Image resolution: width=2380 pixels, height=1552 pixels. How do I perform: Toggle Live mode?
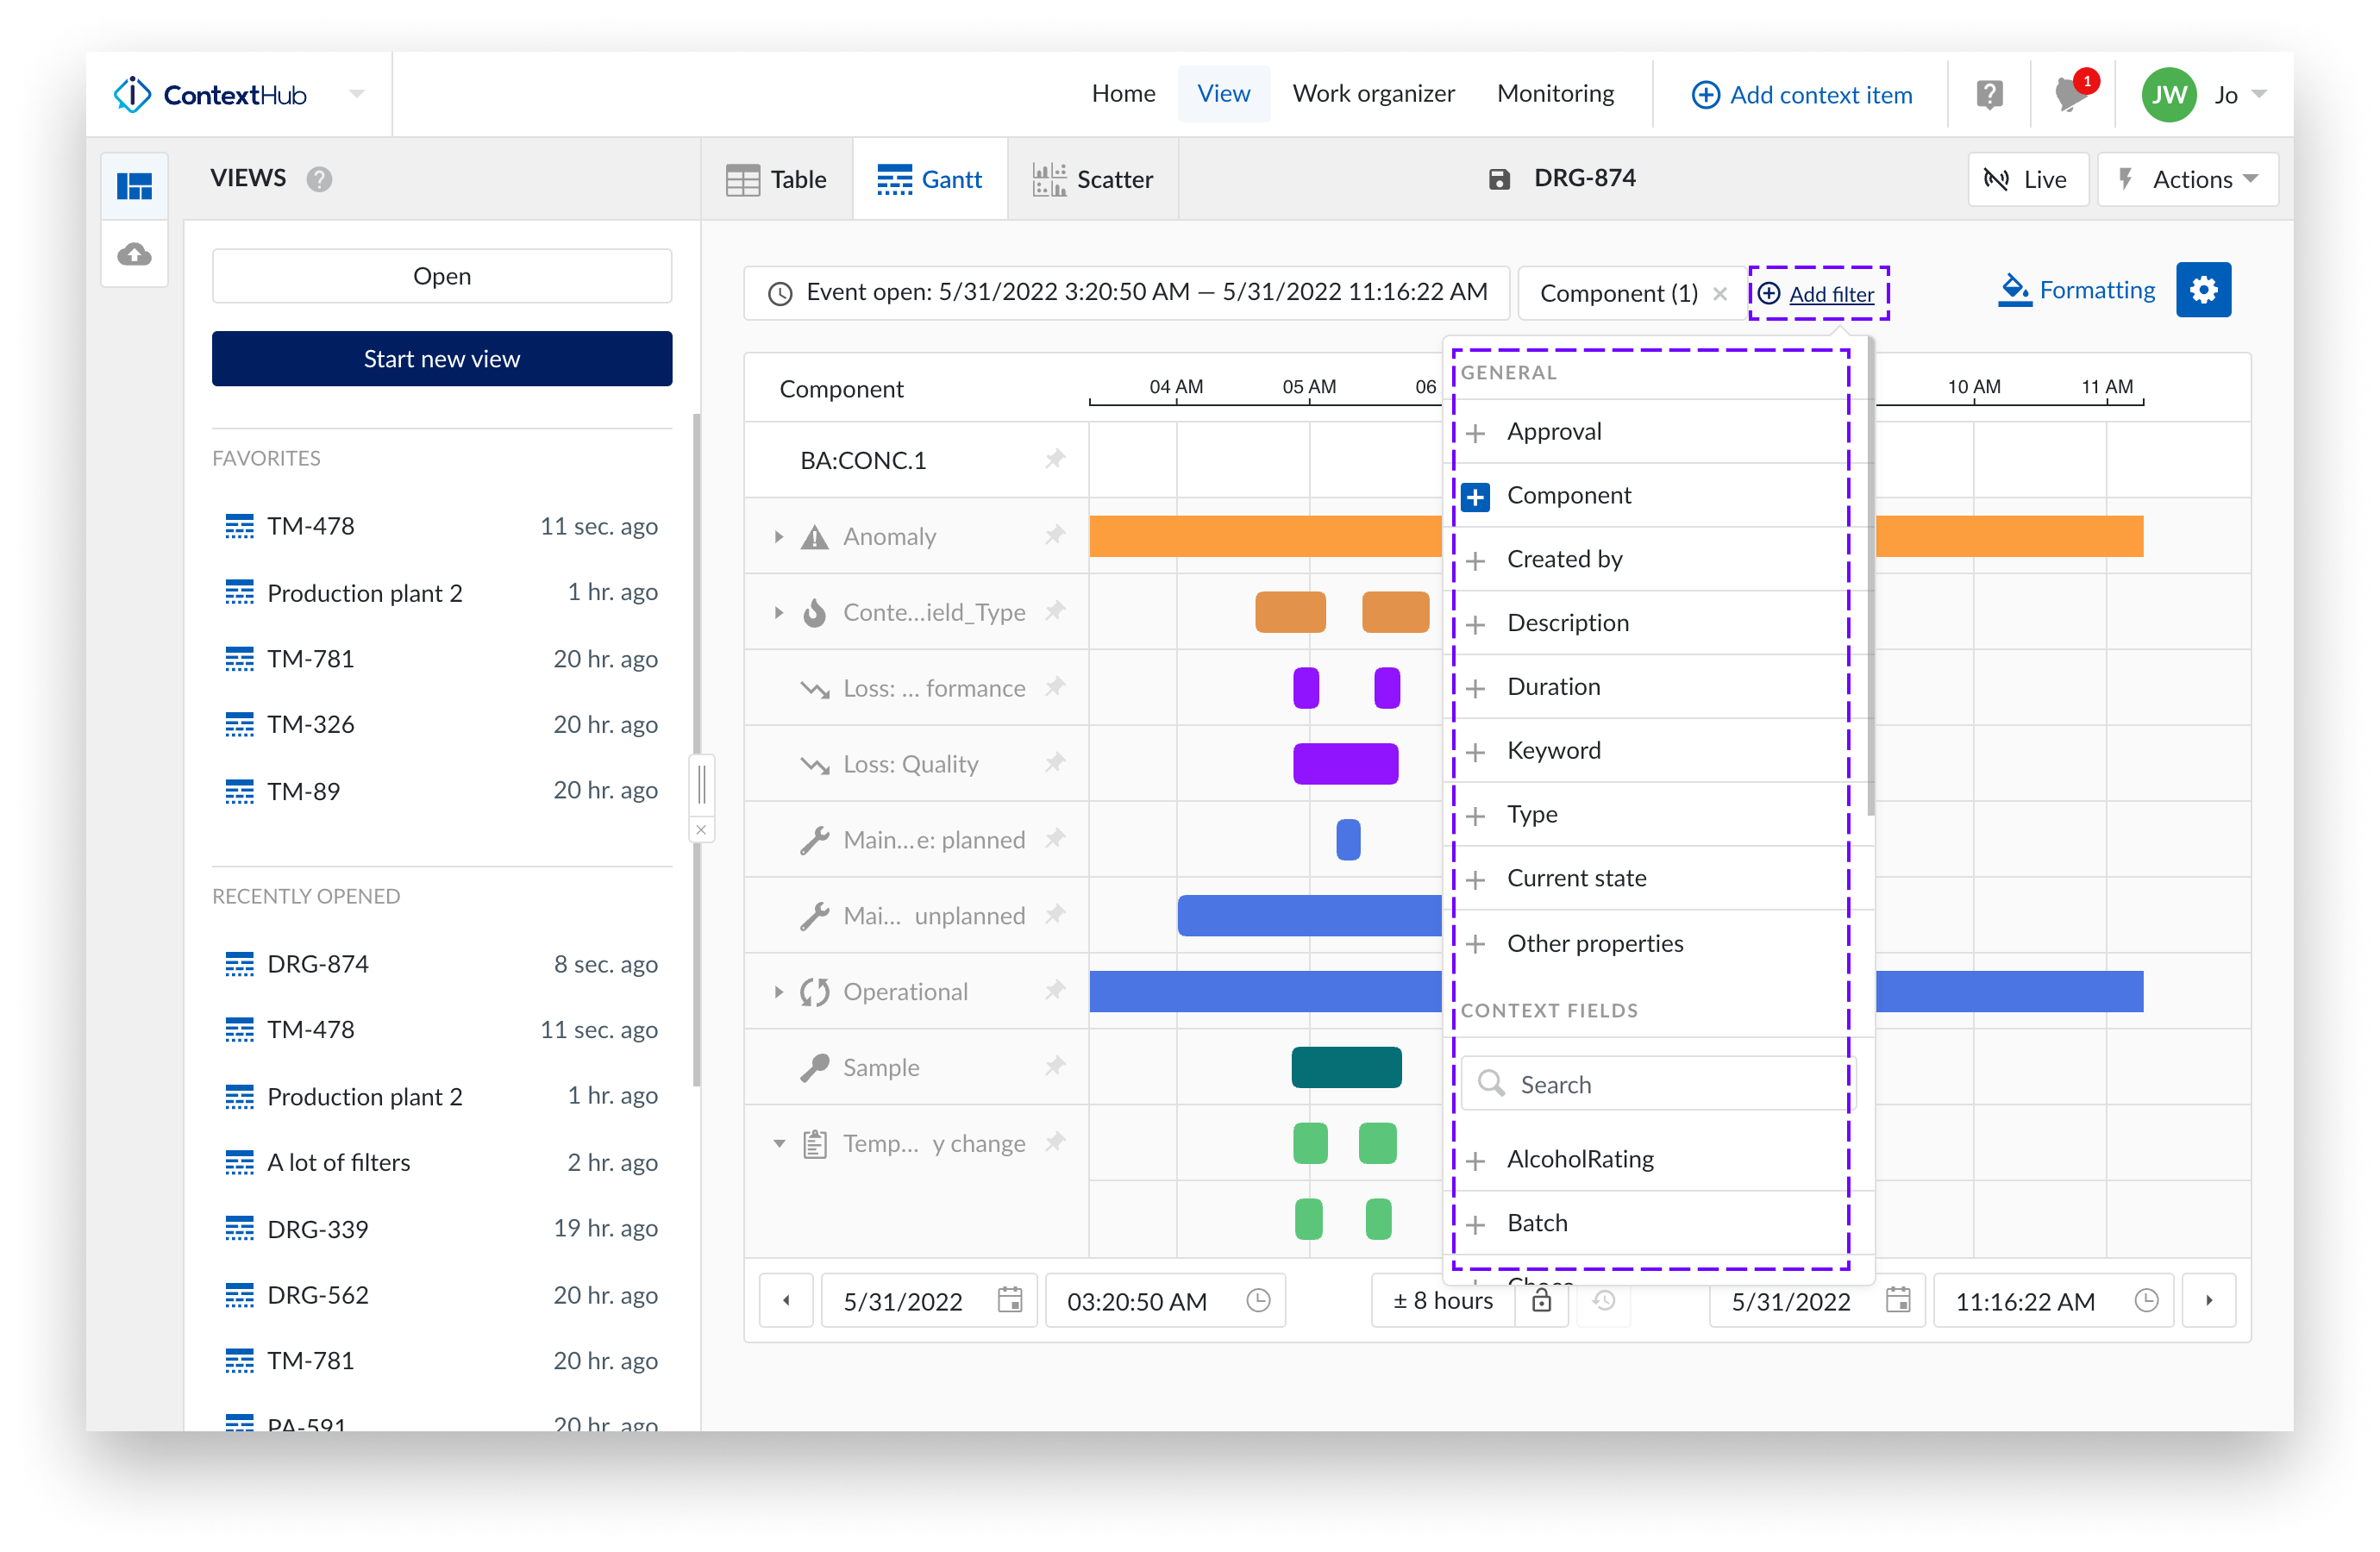[2027, 180]
